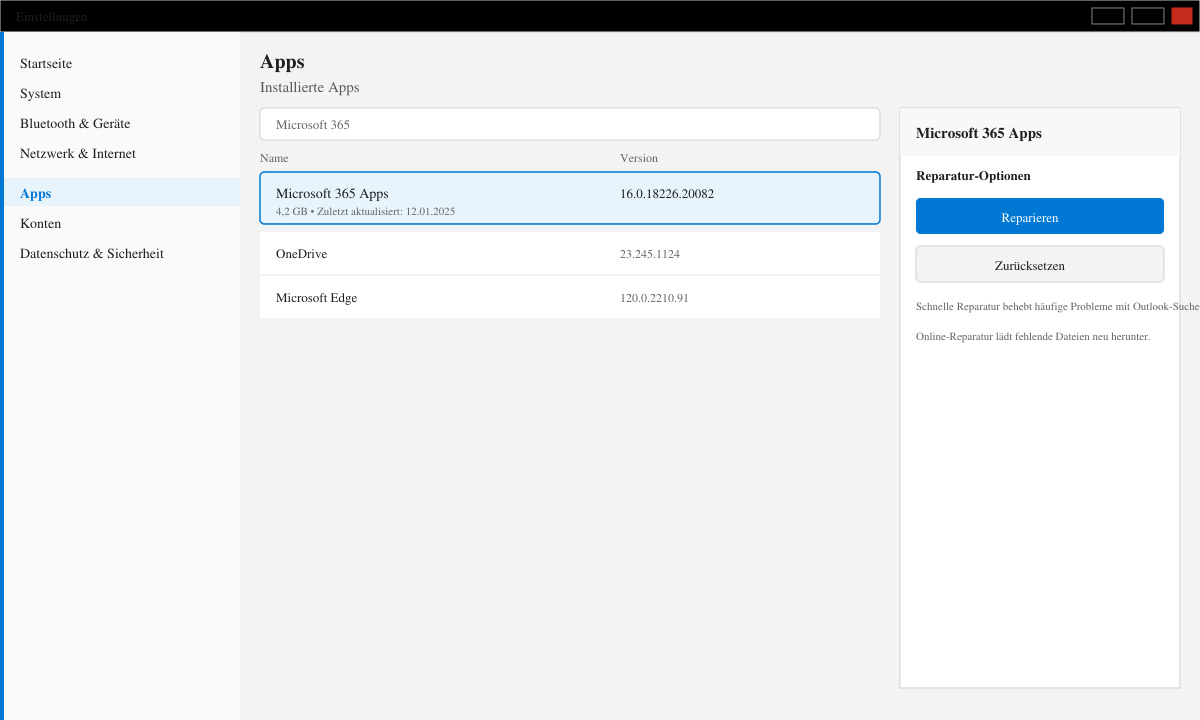Click the Zurücksetzen button
Image resolution: width=1200 pixels, height=720 pixels.
[x=1040, y=264]
